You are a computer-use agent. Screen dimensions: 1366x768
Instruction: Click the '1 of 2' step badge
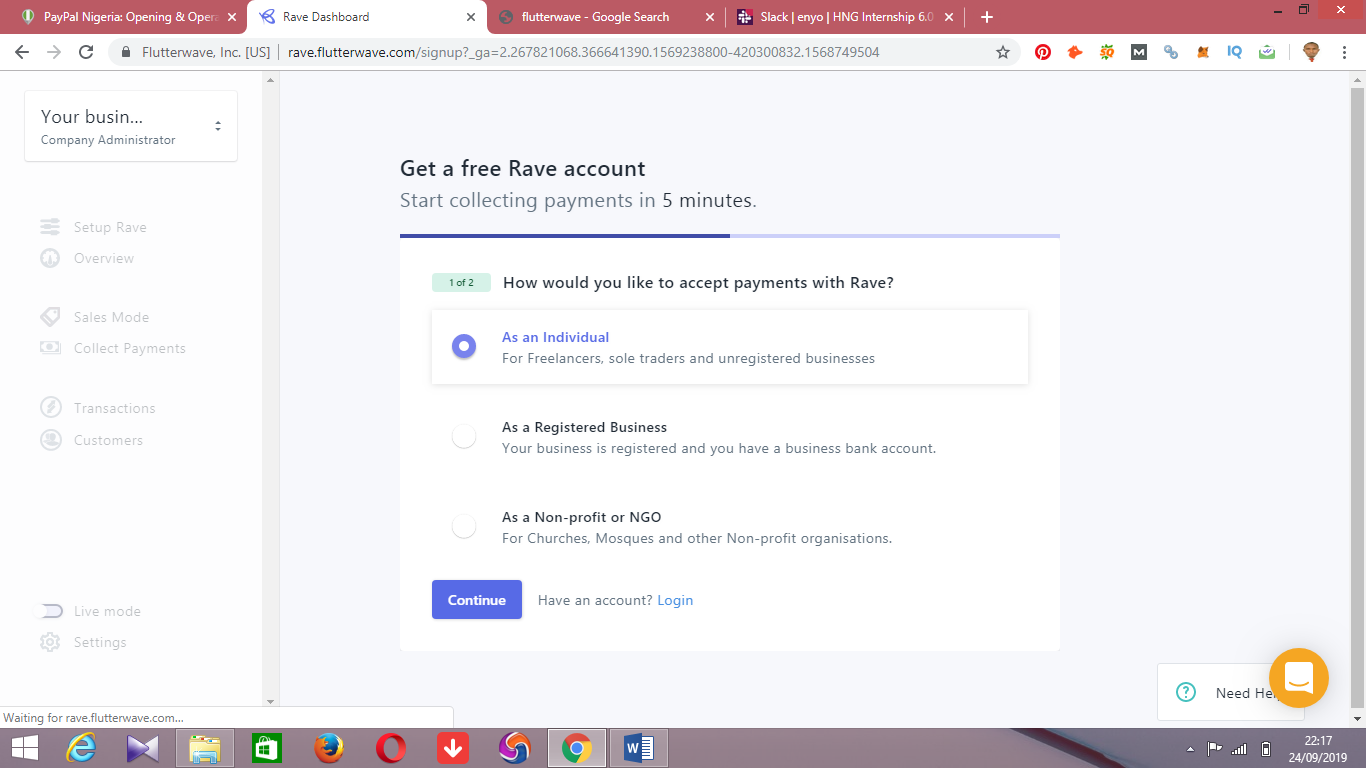(461, 283)
